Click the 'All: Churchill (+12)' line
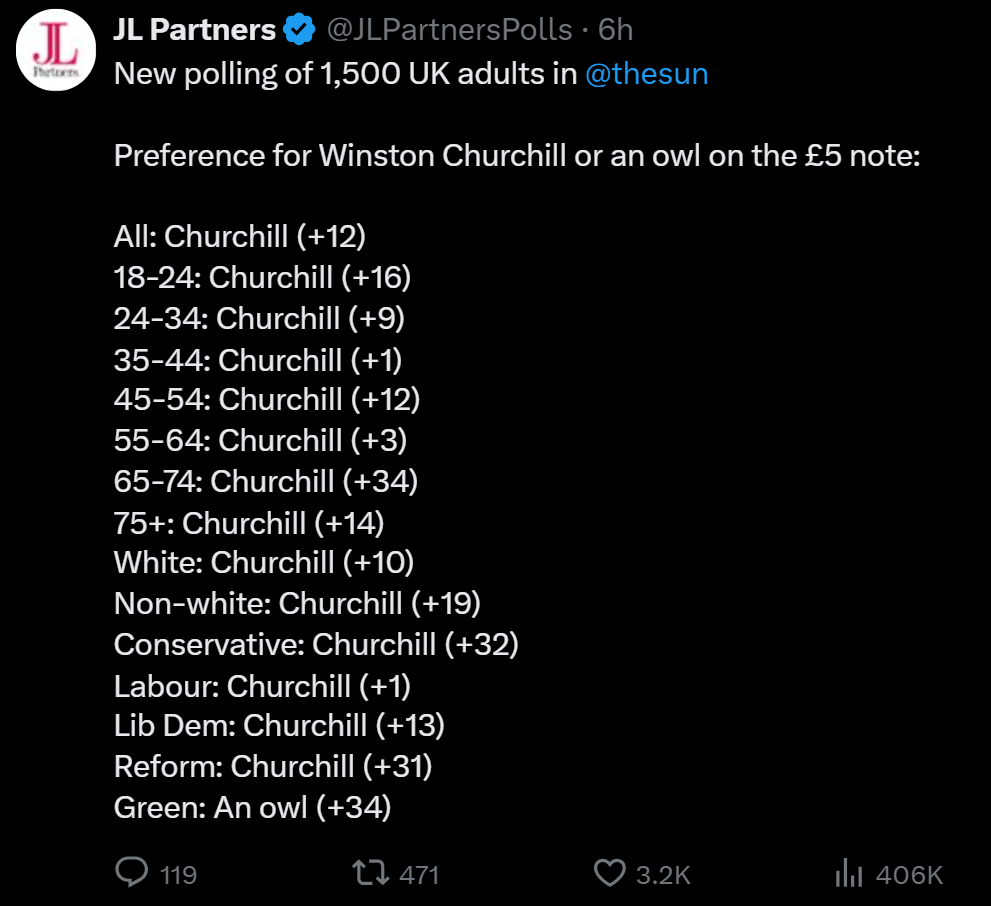991x906 pixels. click(x=240, y=236)
